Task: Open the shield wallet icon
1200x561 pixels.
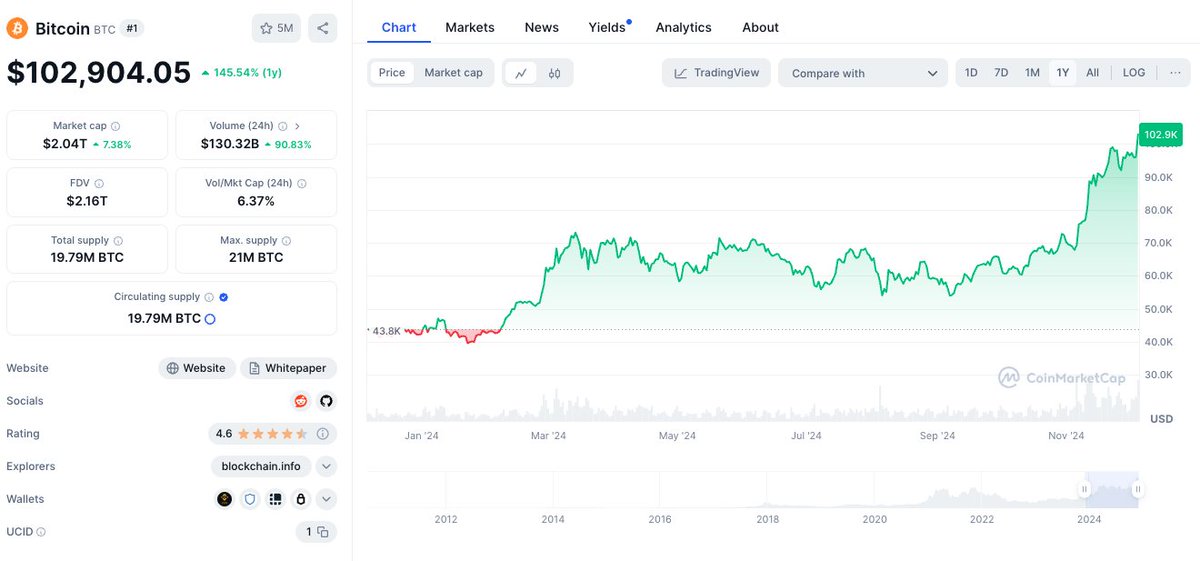Action: click(250, 499)
